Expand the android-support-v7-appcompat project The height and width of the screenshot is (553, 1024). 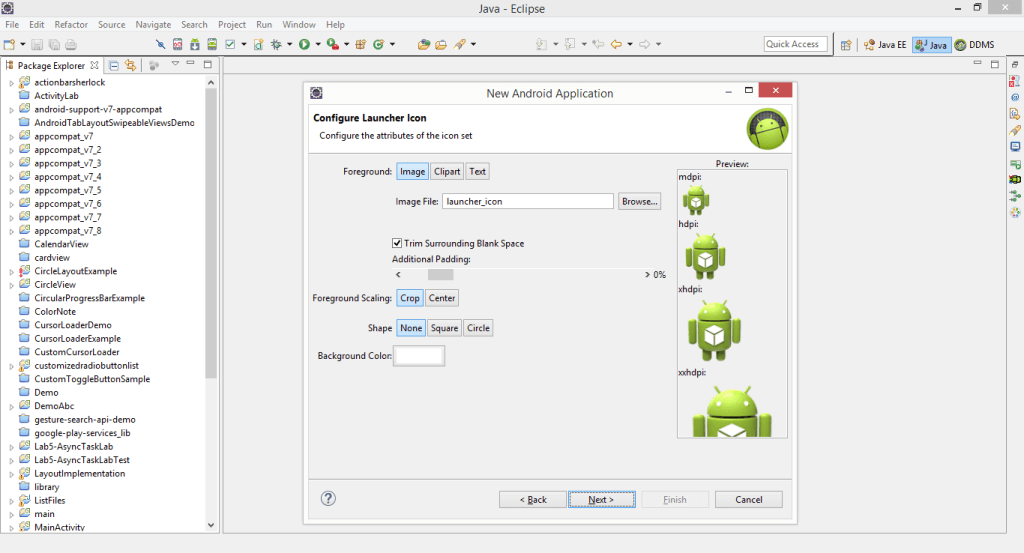pyautogui.click(x=11, y=110)
